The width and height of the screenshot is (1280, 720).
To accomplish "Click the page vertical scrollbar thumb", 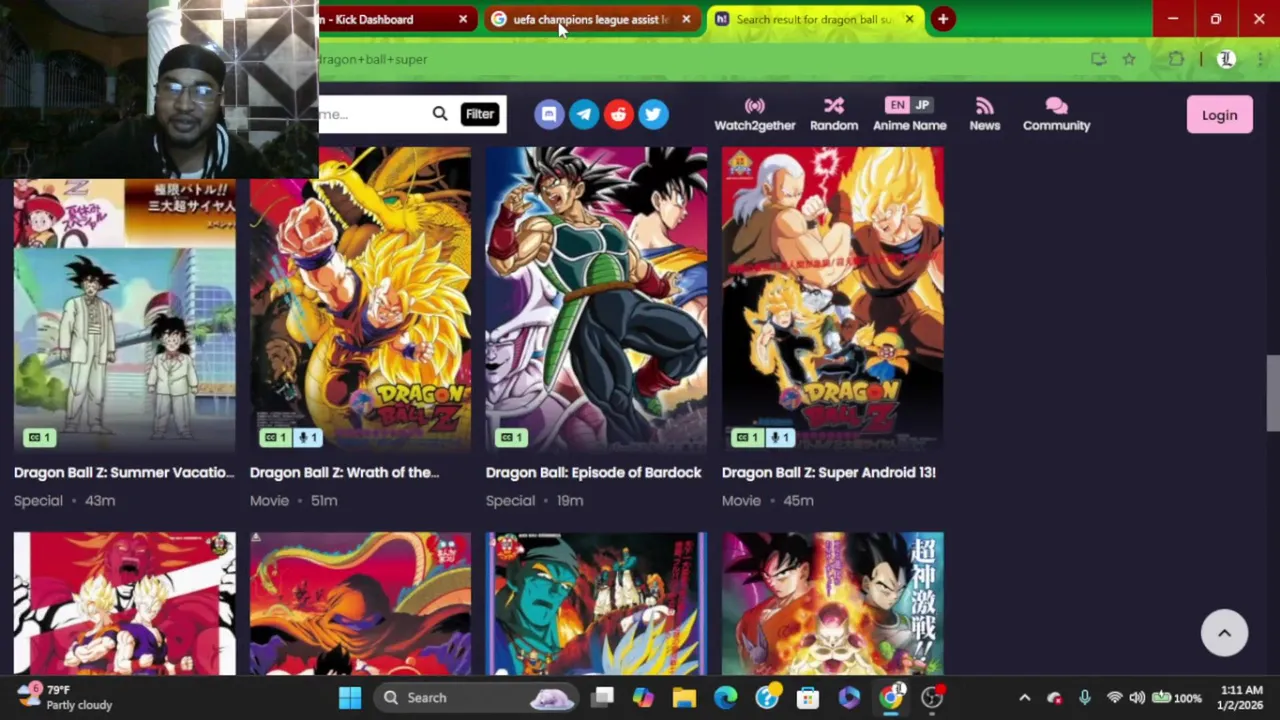I will [1272, 393].
